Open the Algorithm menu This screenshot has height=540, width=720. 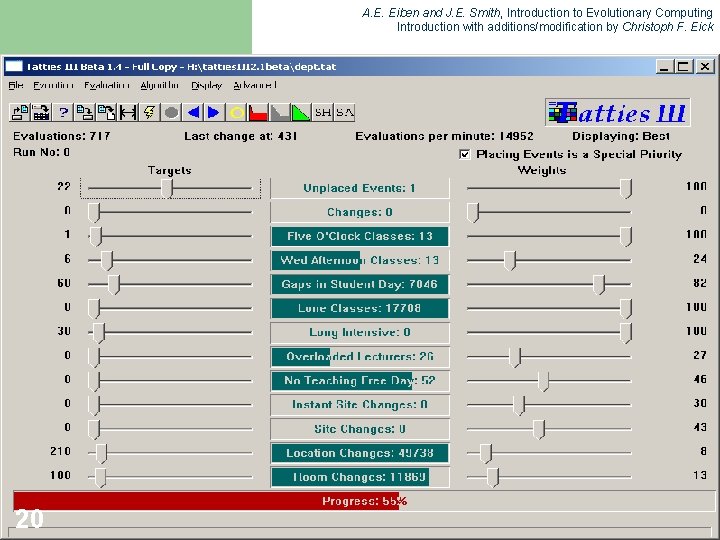coord(160,85)
